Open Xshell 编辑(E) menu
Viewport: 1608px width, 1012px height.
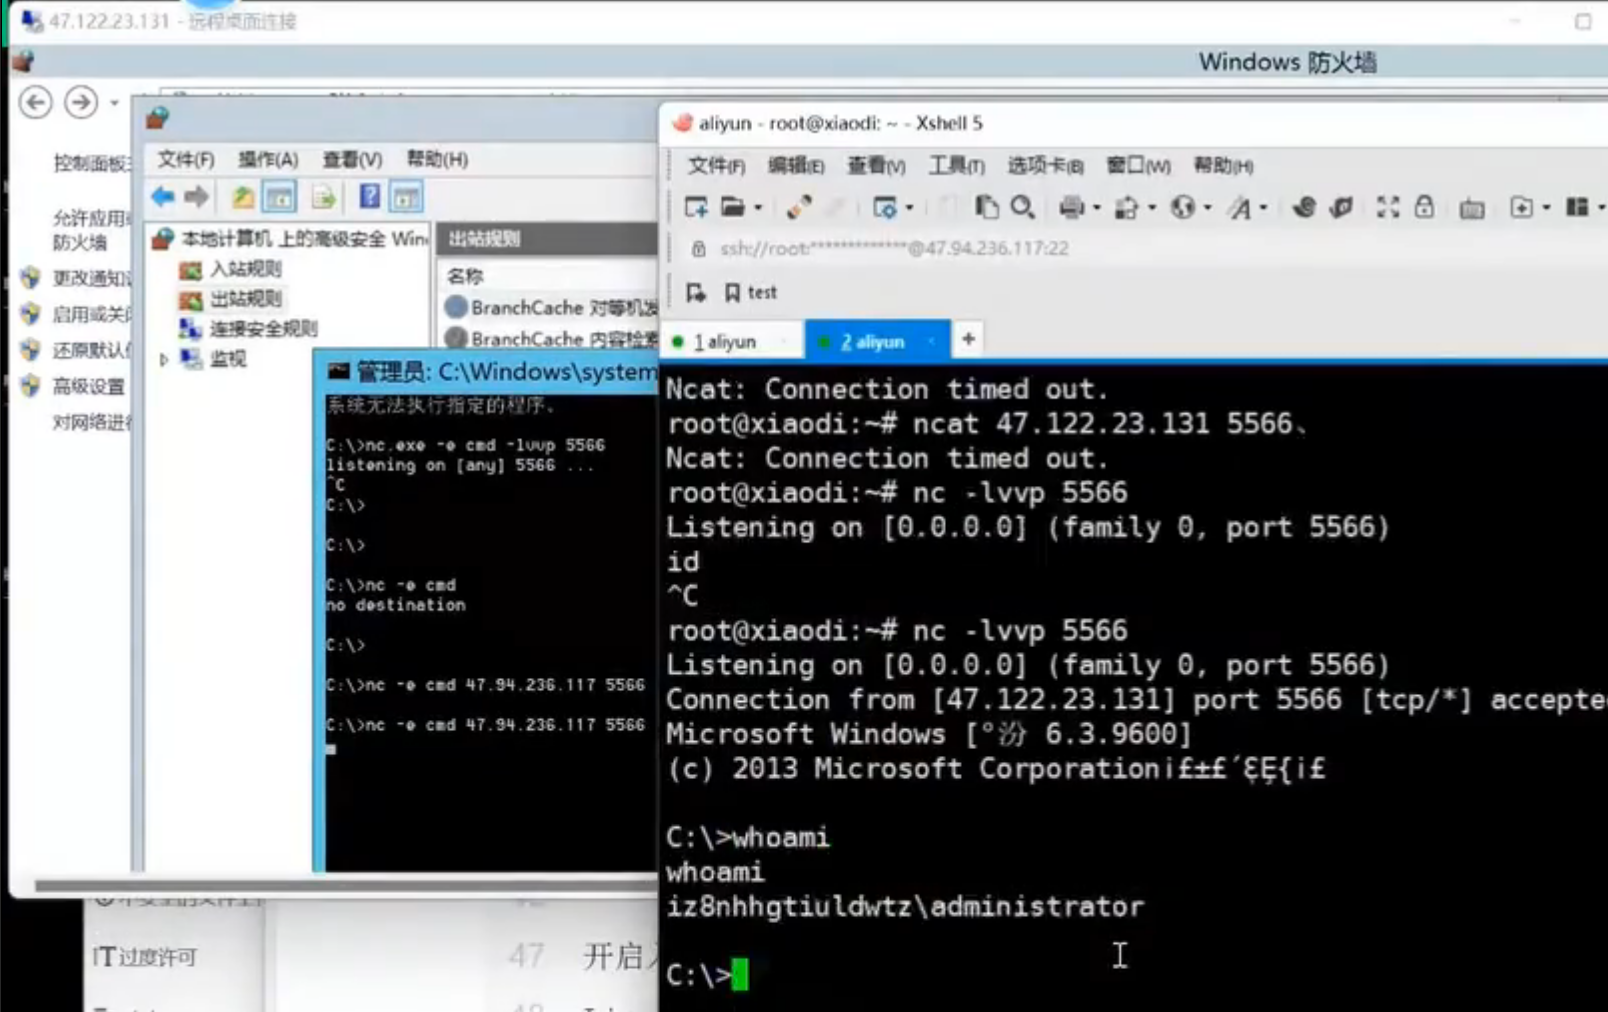796,165
